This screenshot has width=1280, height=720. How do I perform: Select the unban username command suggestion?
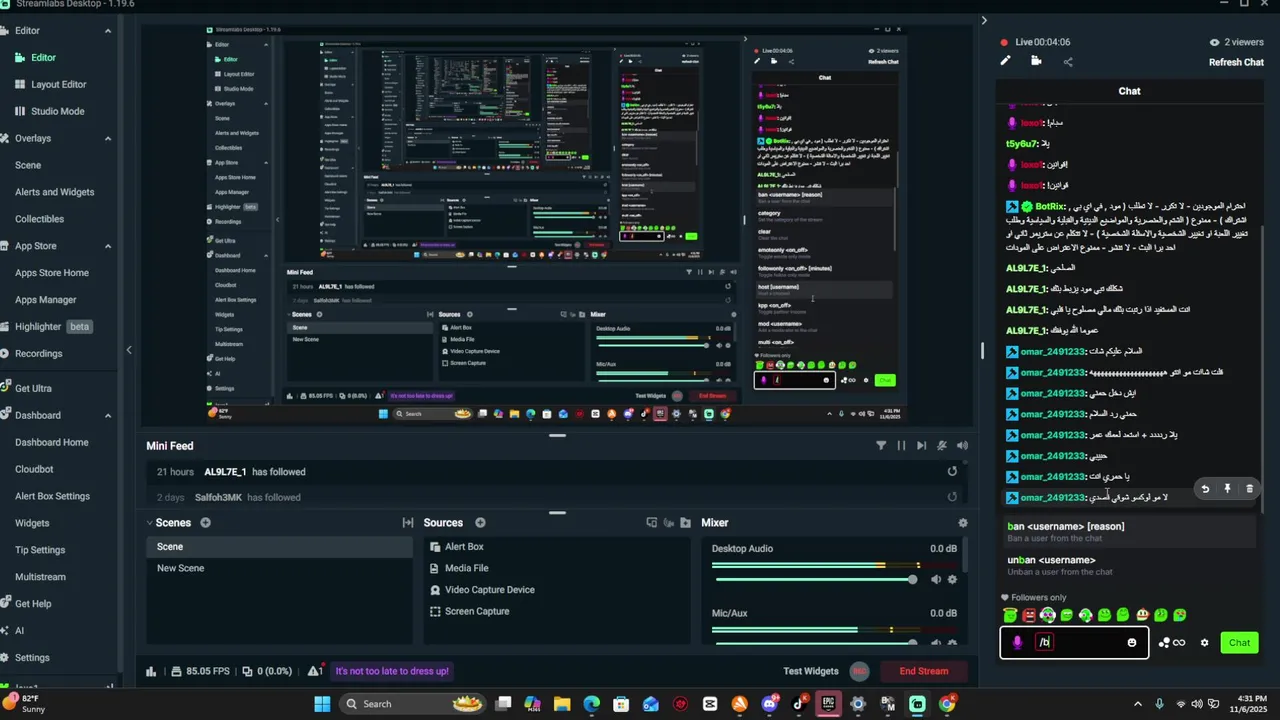(x=1130, y=565)
